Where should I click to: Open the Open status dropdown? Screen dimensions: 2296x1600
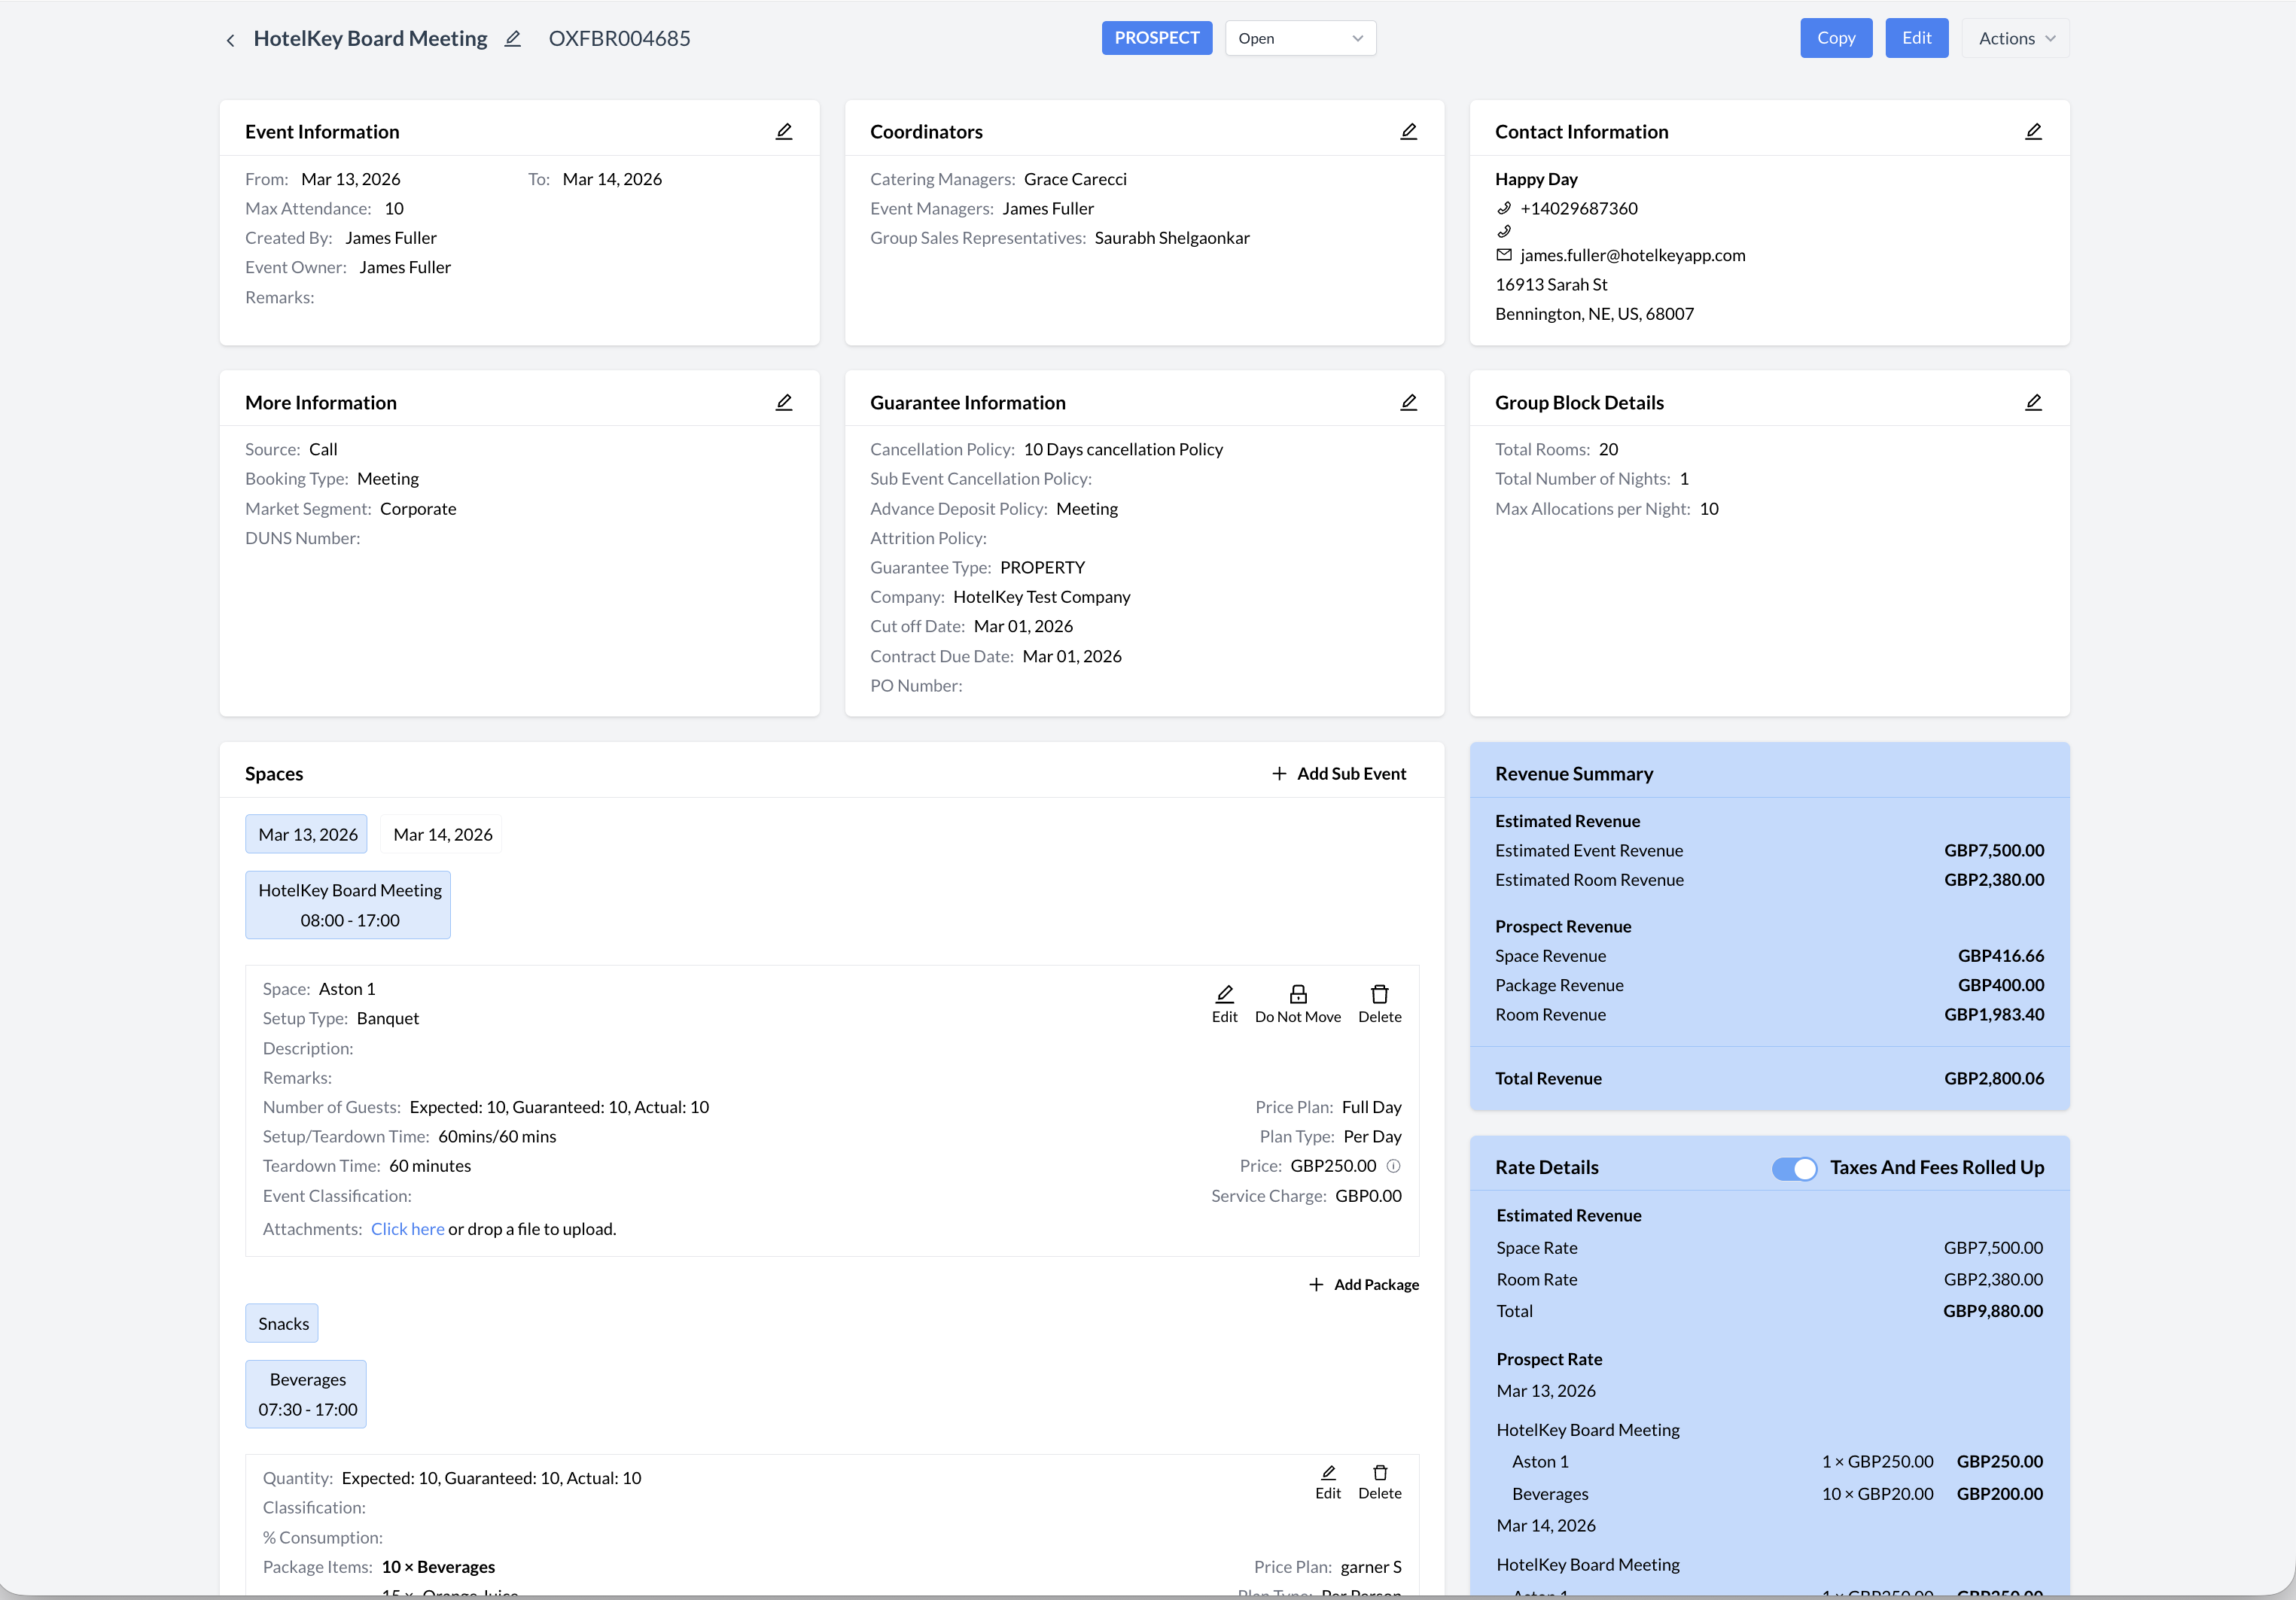1300,39
